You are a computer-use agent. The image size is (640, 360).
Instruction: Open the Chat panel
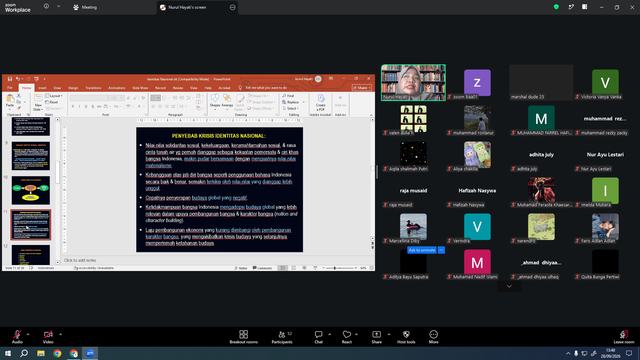click(318, 337)
